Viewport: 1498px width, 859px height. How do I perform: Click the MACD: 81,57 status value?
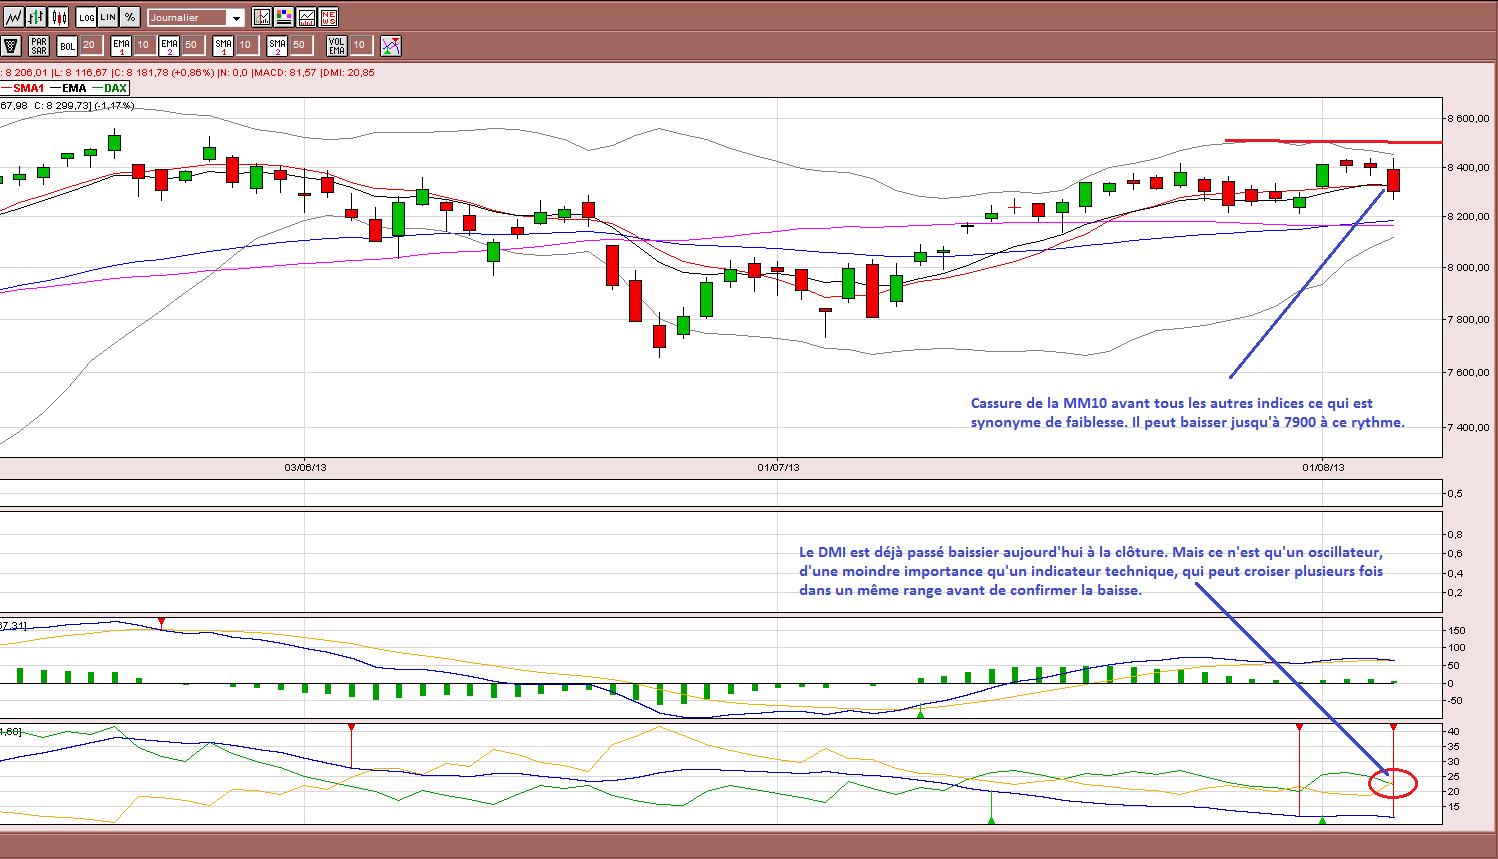tap(285, 72)
